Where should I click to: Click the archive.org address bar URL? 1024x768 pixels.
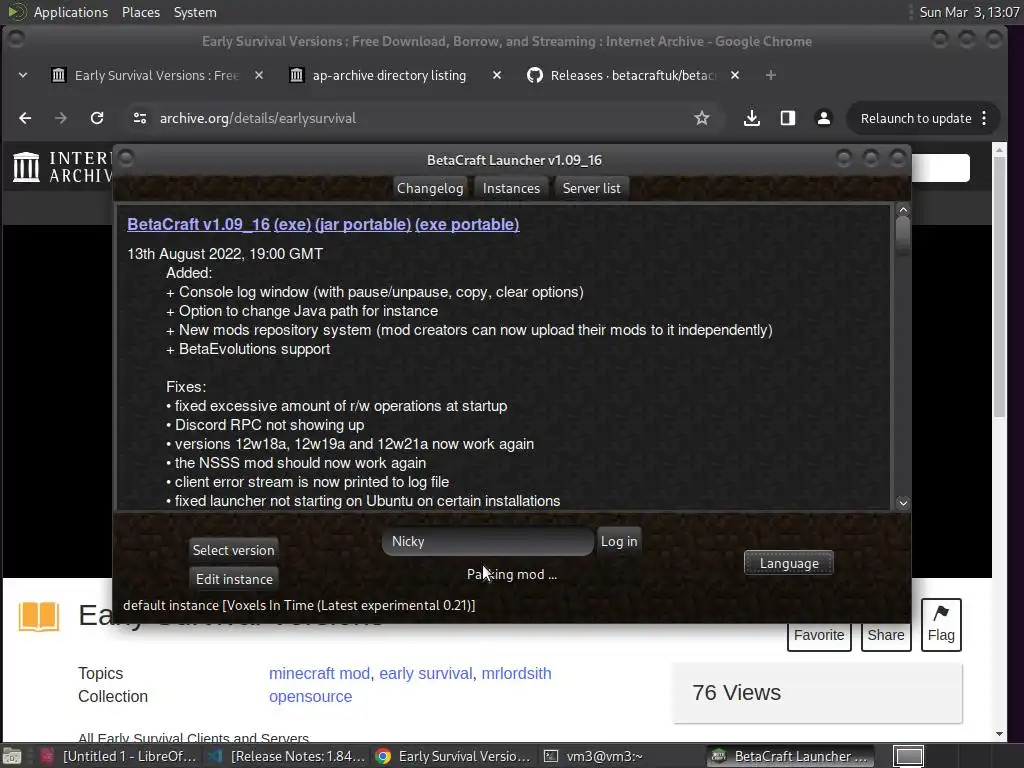pyautogui.click(x=258, y=118)
